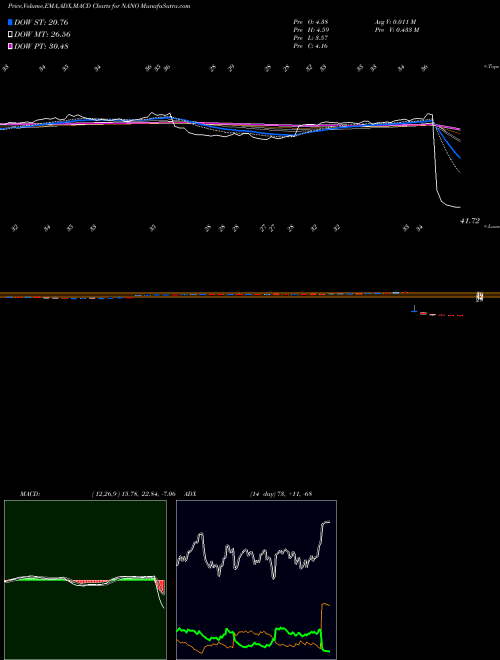Image resolution: width=500 pixels, height=660 pixels.
Task: Click the brown volume bar strip
Action: (250, 295)
